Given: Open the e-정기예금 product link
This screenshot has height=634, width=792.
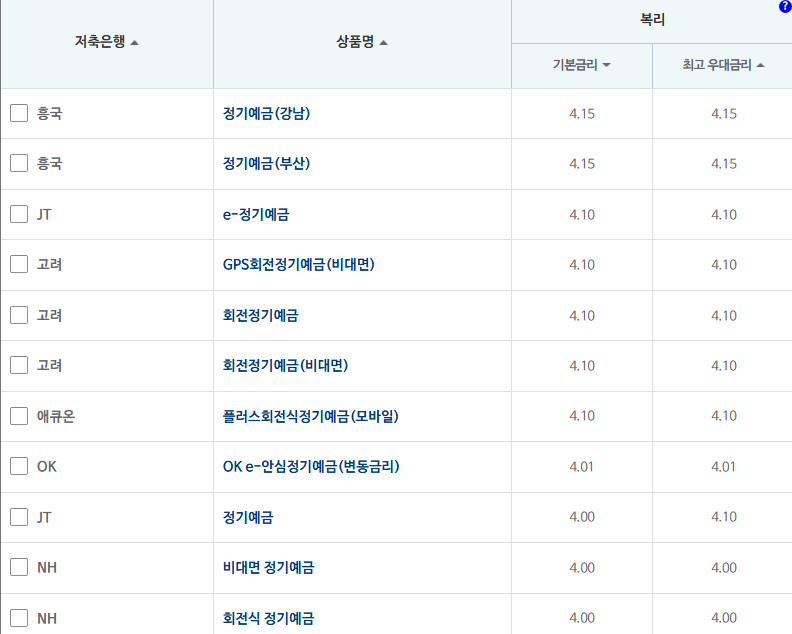Looking at the screenshot, I should (256, 214).
